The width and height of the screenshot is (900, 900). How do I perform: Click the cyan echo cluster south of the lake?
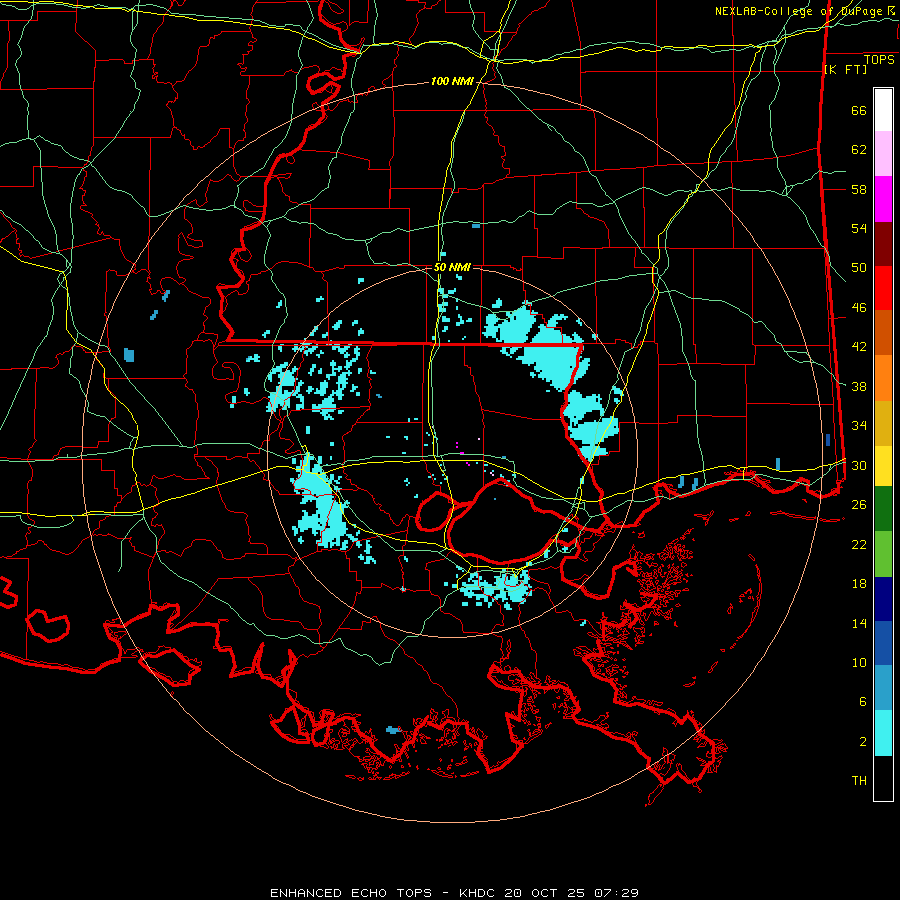494,587
